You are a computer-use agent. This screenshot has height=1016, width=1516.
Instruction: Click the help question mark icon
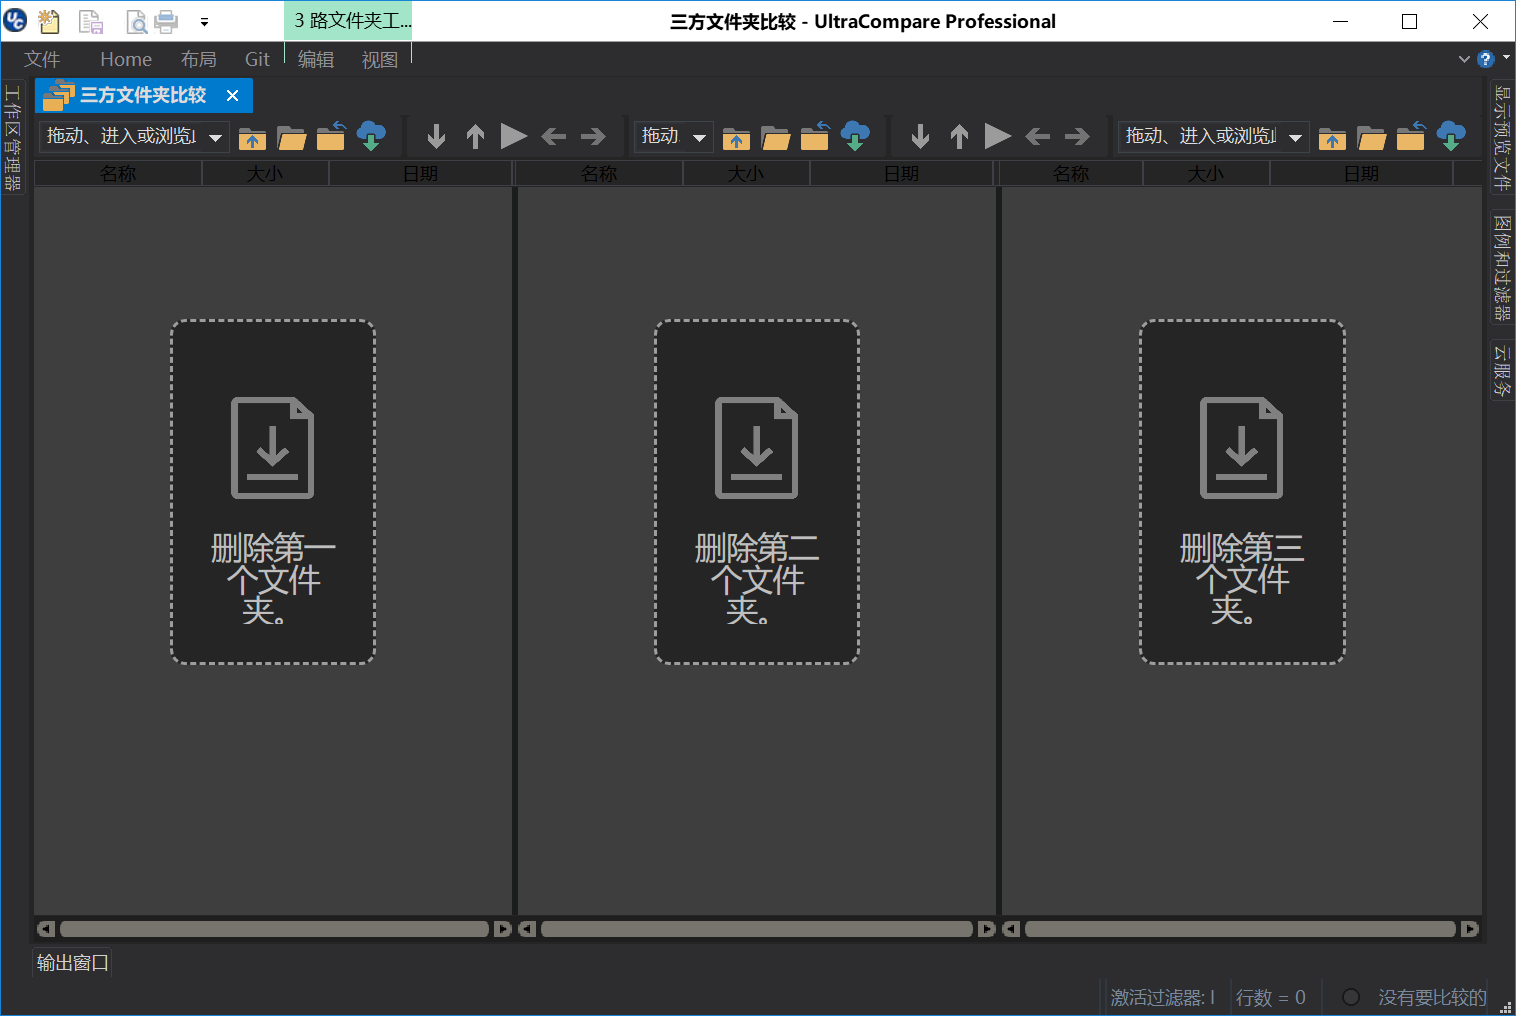(x=1486, y=59)
